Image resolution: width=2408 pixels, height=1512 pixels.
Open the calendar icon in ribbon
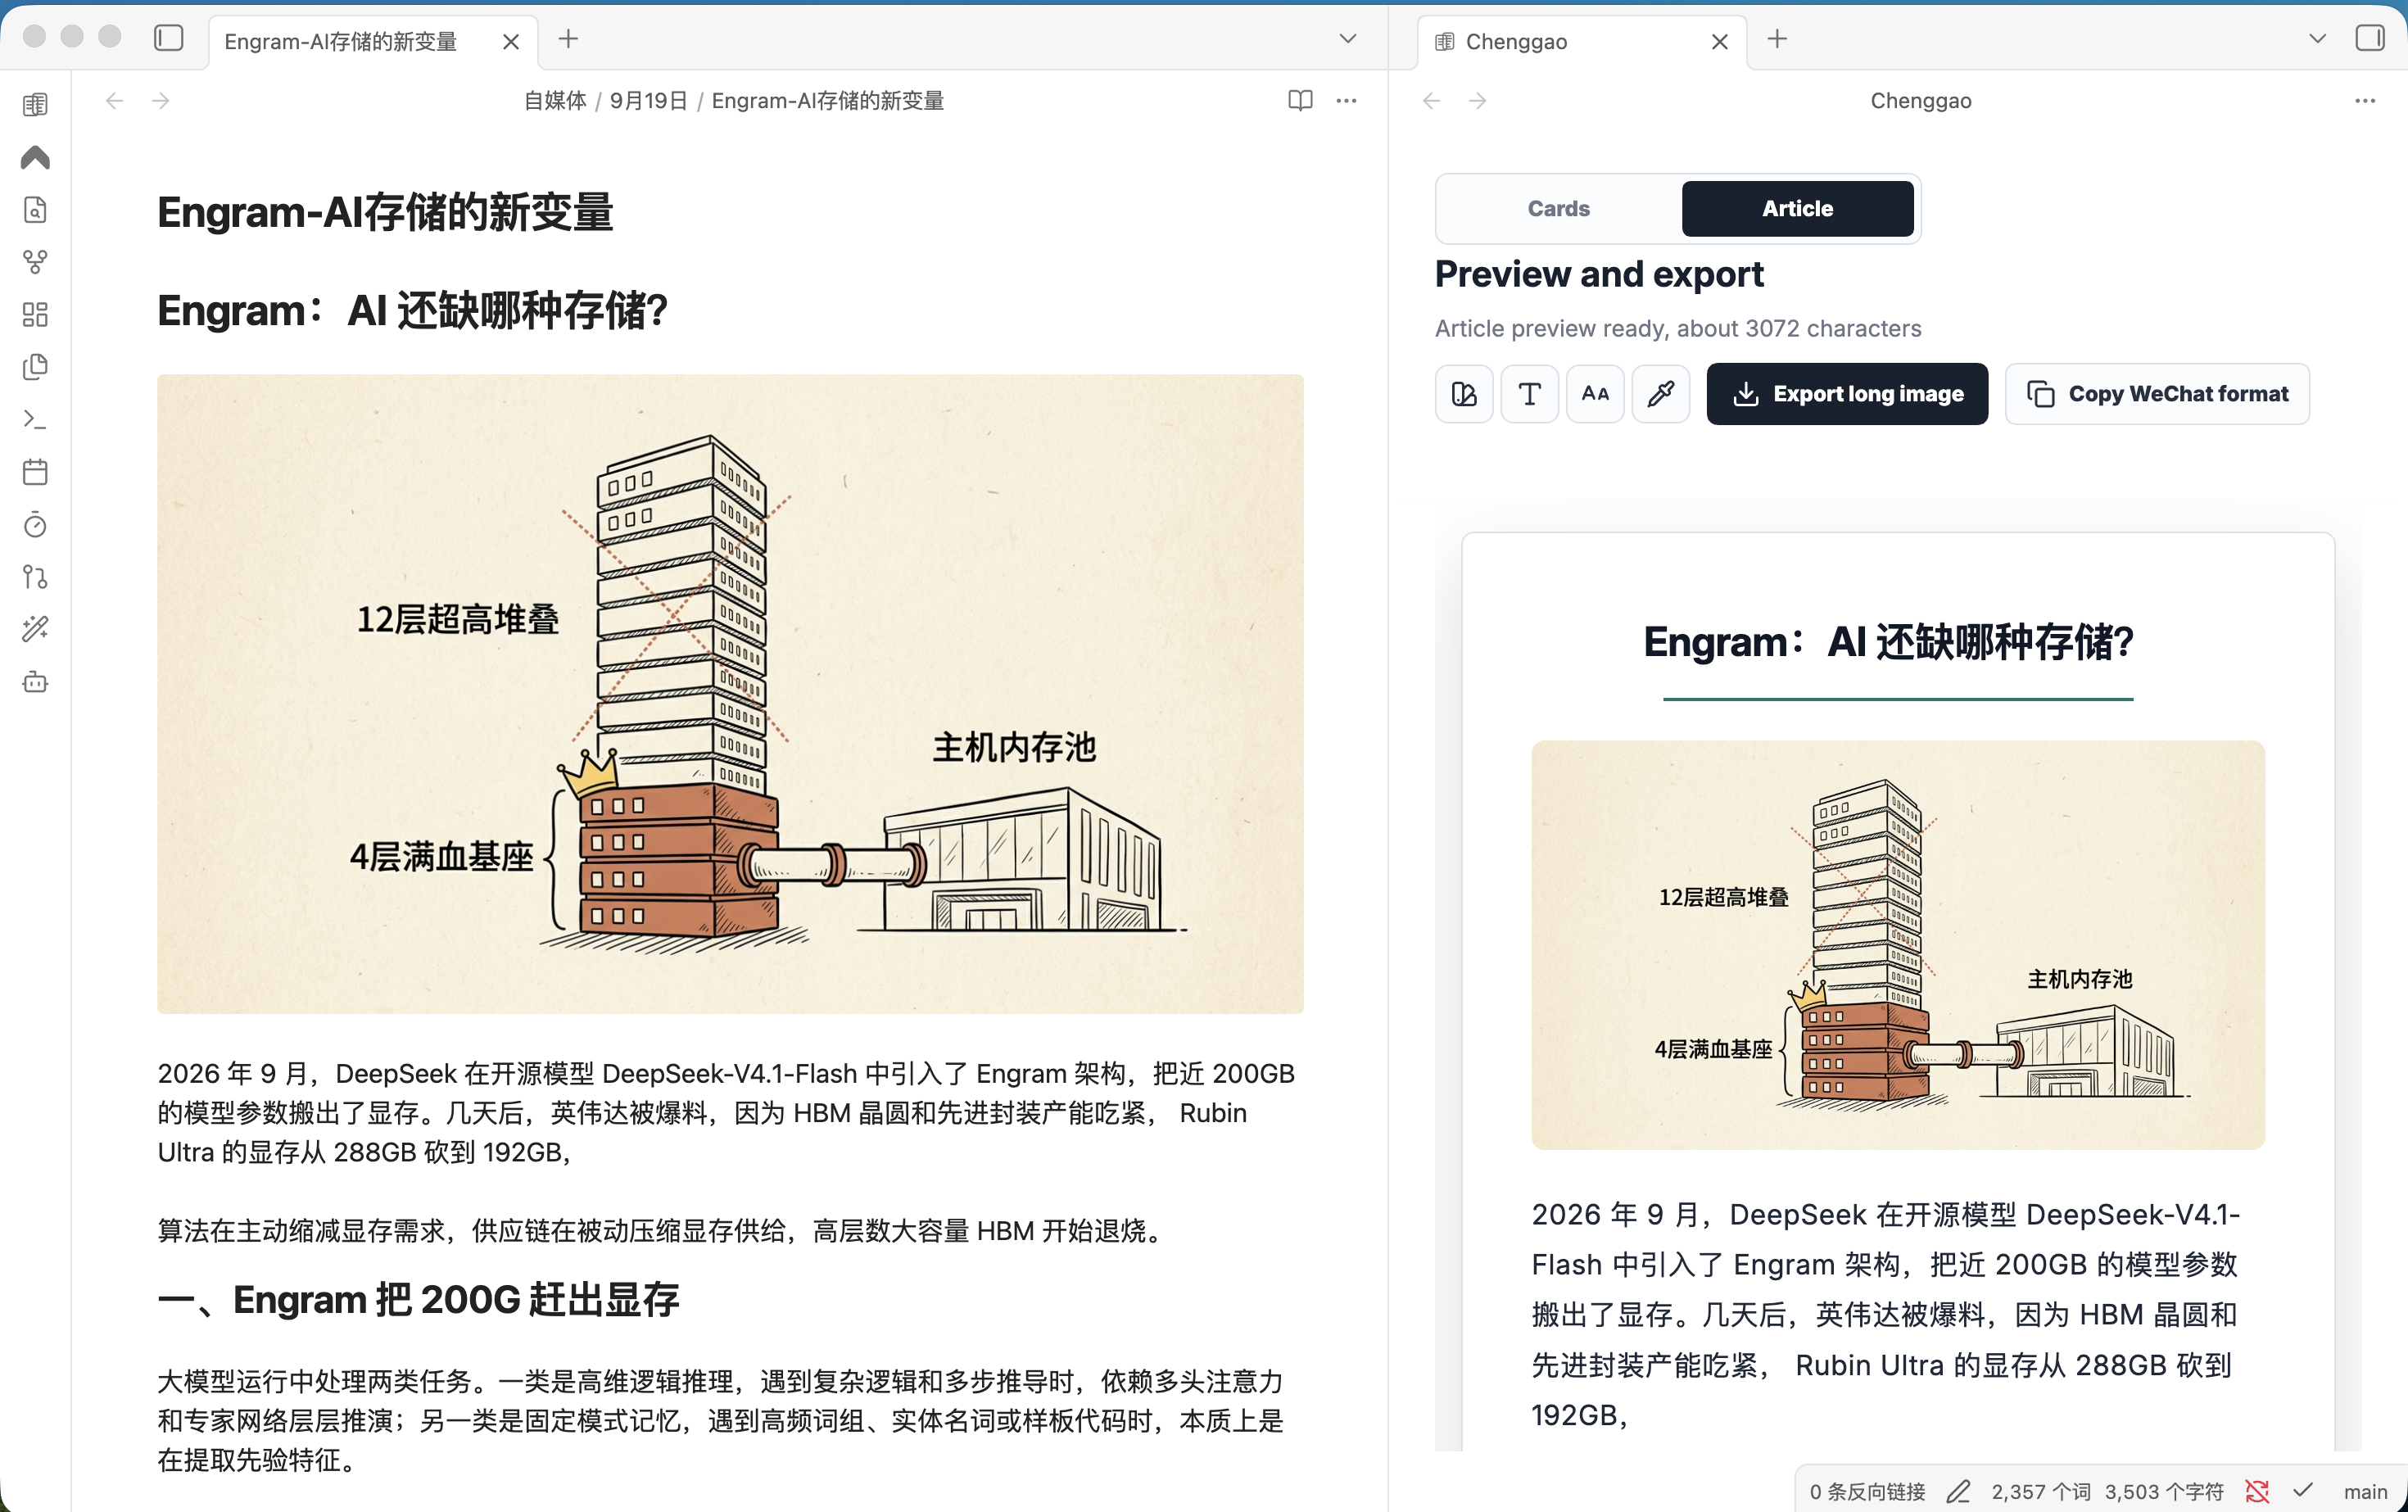(x=35, y=472)
